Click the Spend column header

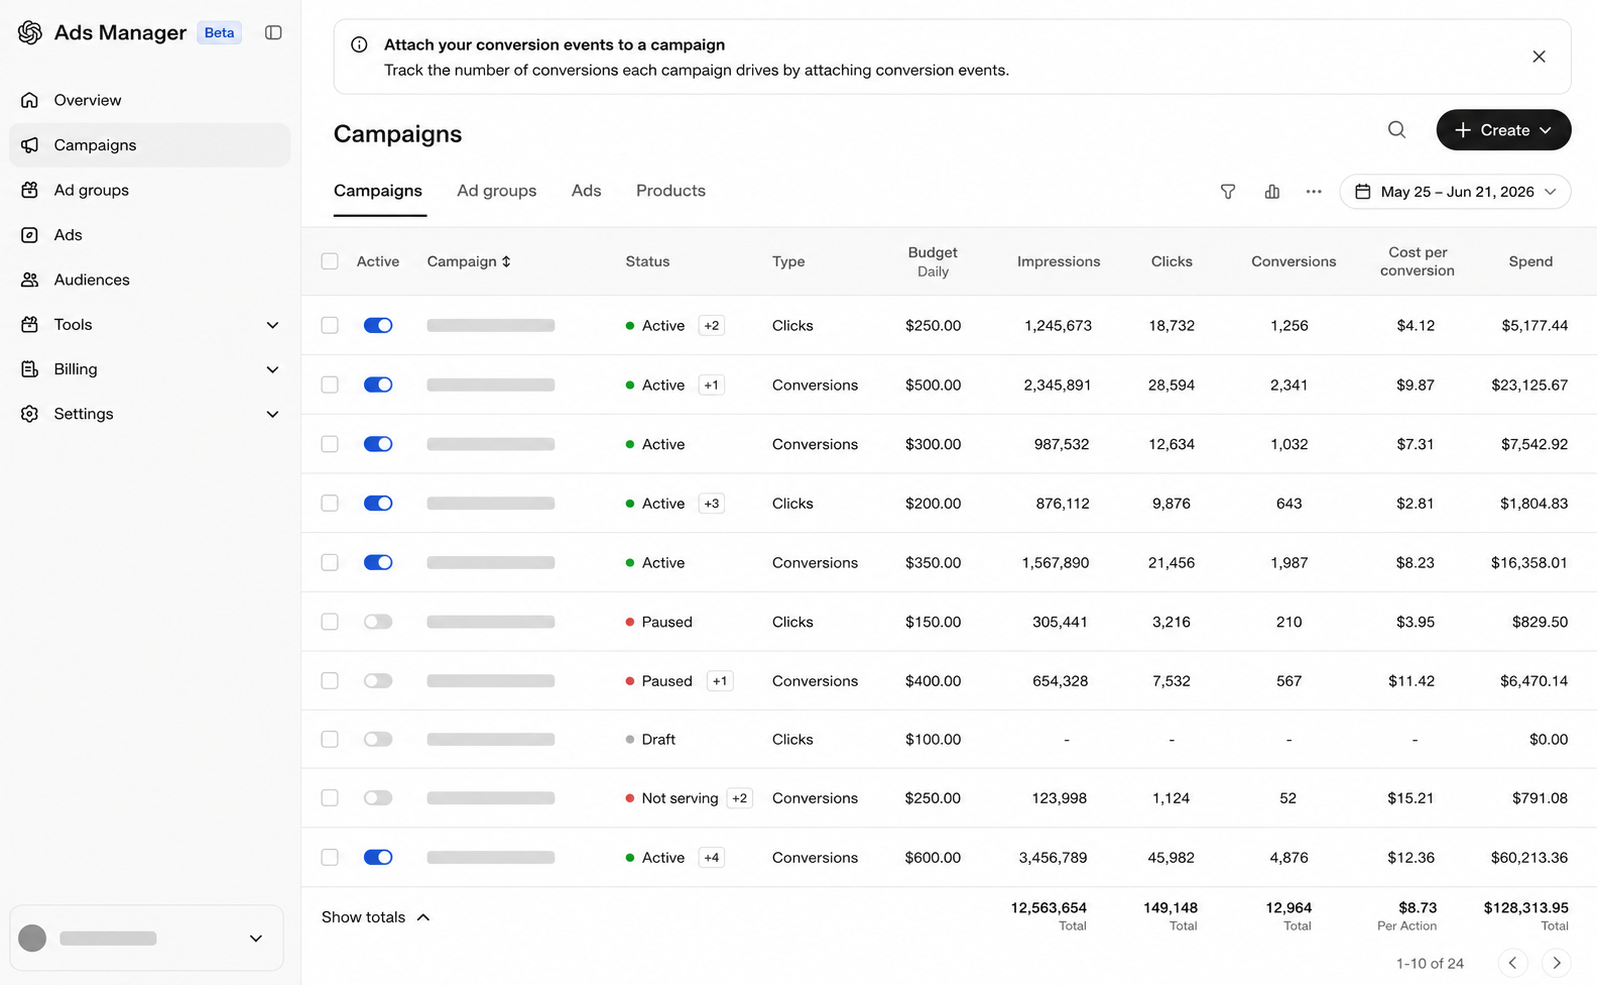(1531, 262)
